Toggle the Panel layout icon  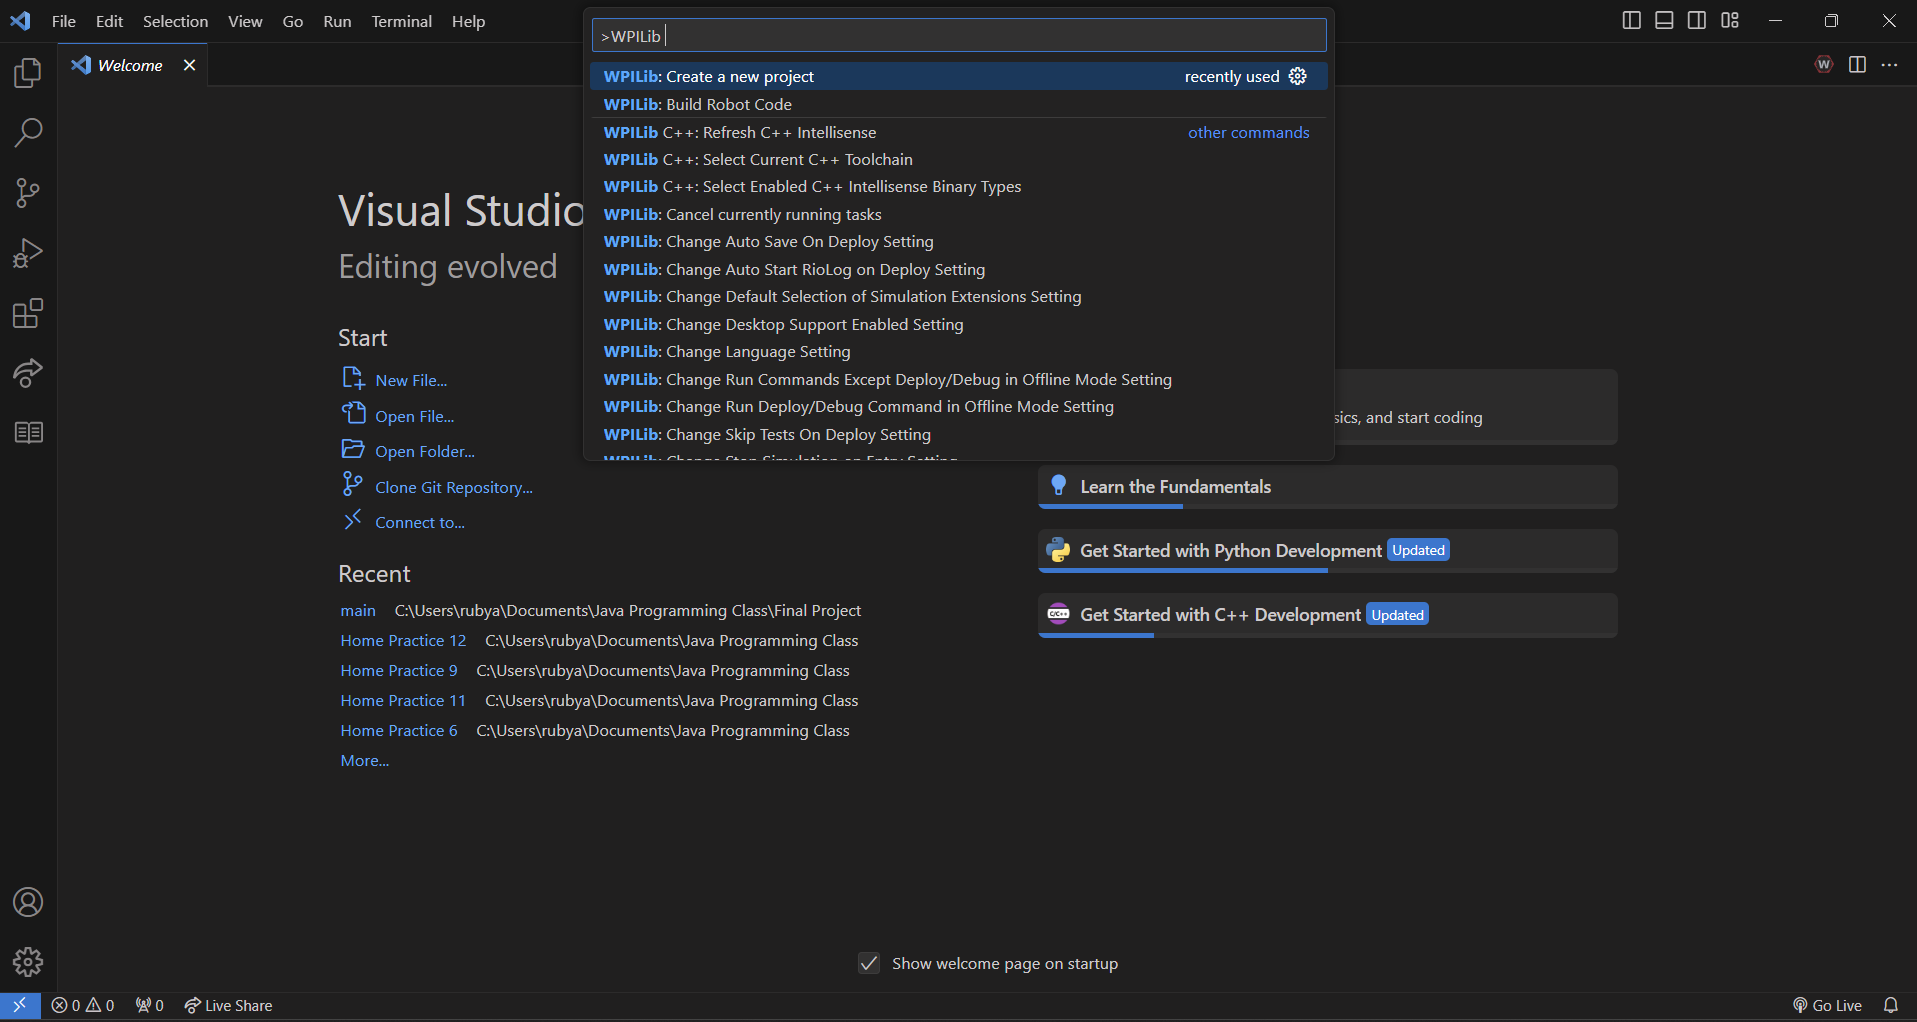click(1664, 21)
